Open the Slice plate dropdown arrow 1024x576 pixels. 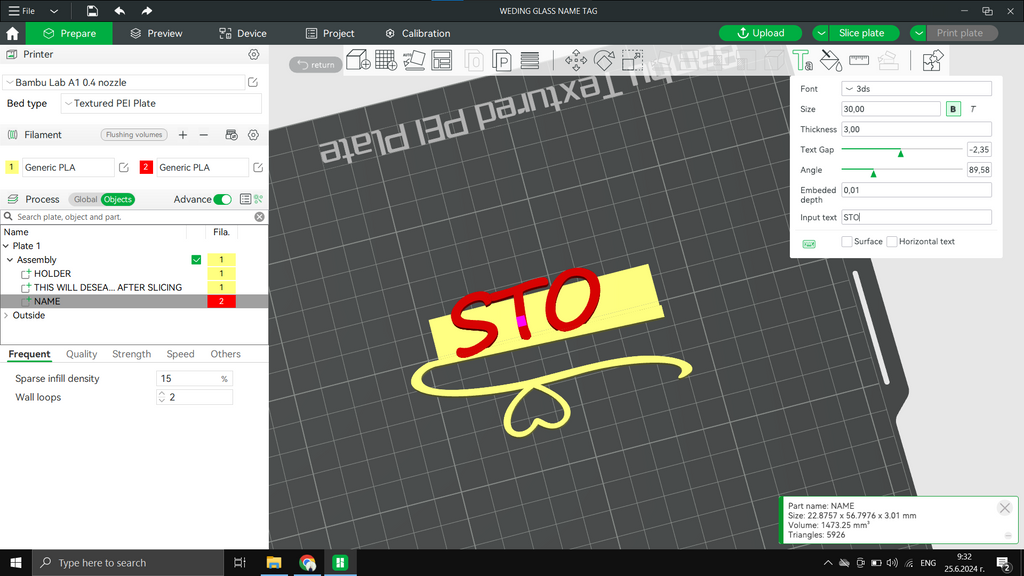821,33
